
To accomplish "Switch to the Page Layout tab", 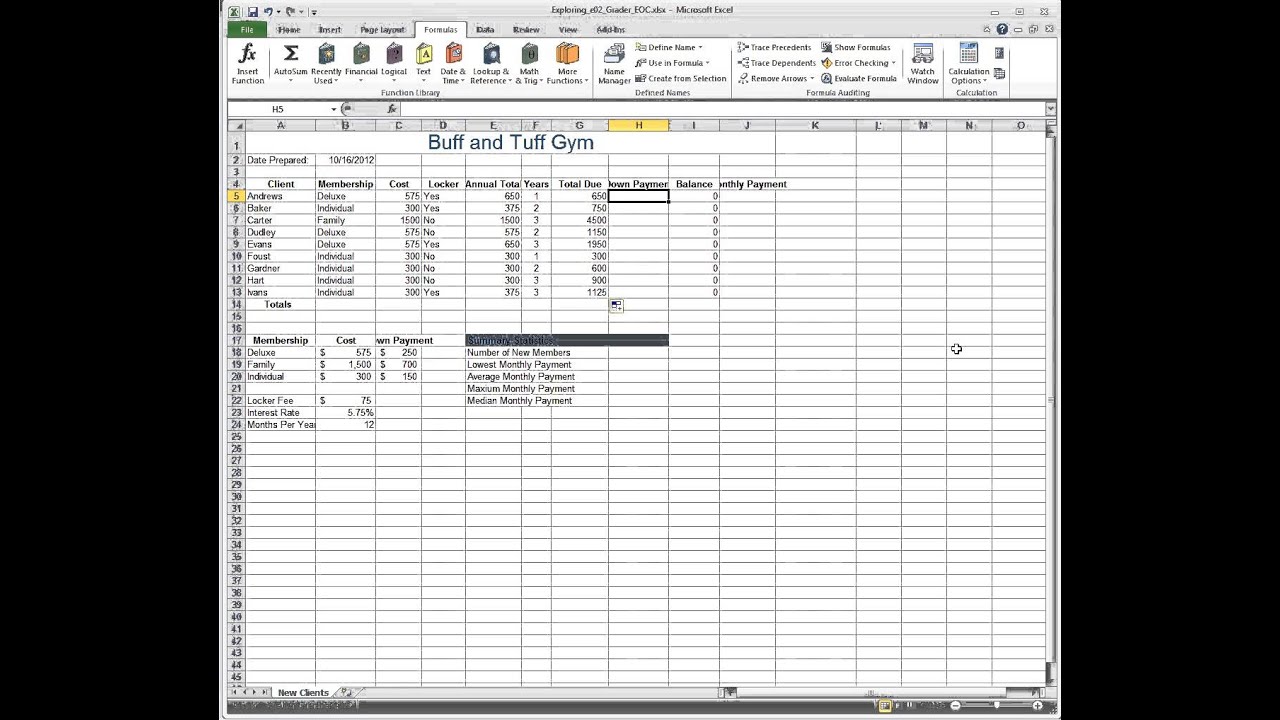I will coord(382,30).
